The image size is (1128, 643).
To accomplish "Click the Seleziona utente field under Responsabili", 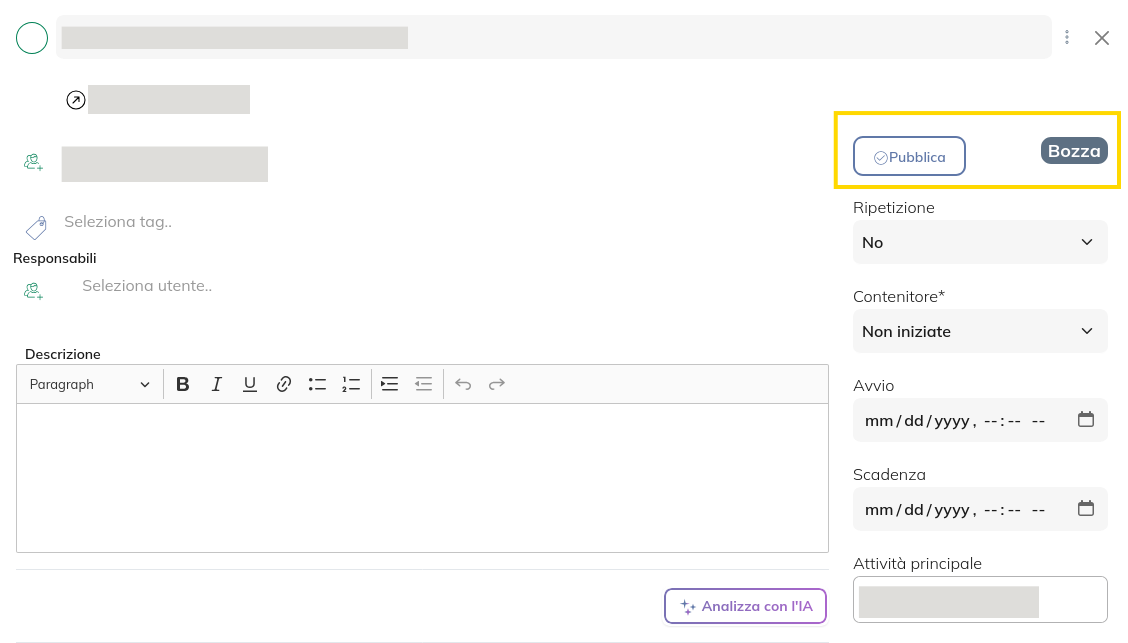I will 147,286.
